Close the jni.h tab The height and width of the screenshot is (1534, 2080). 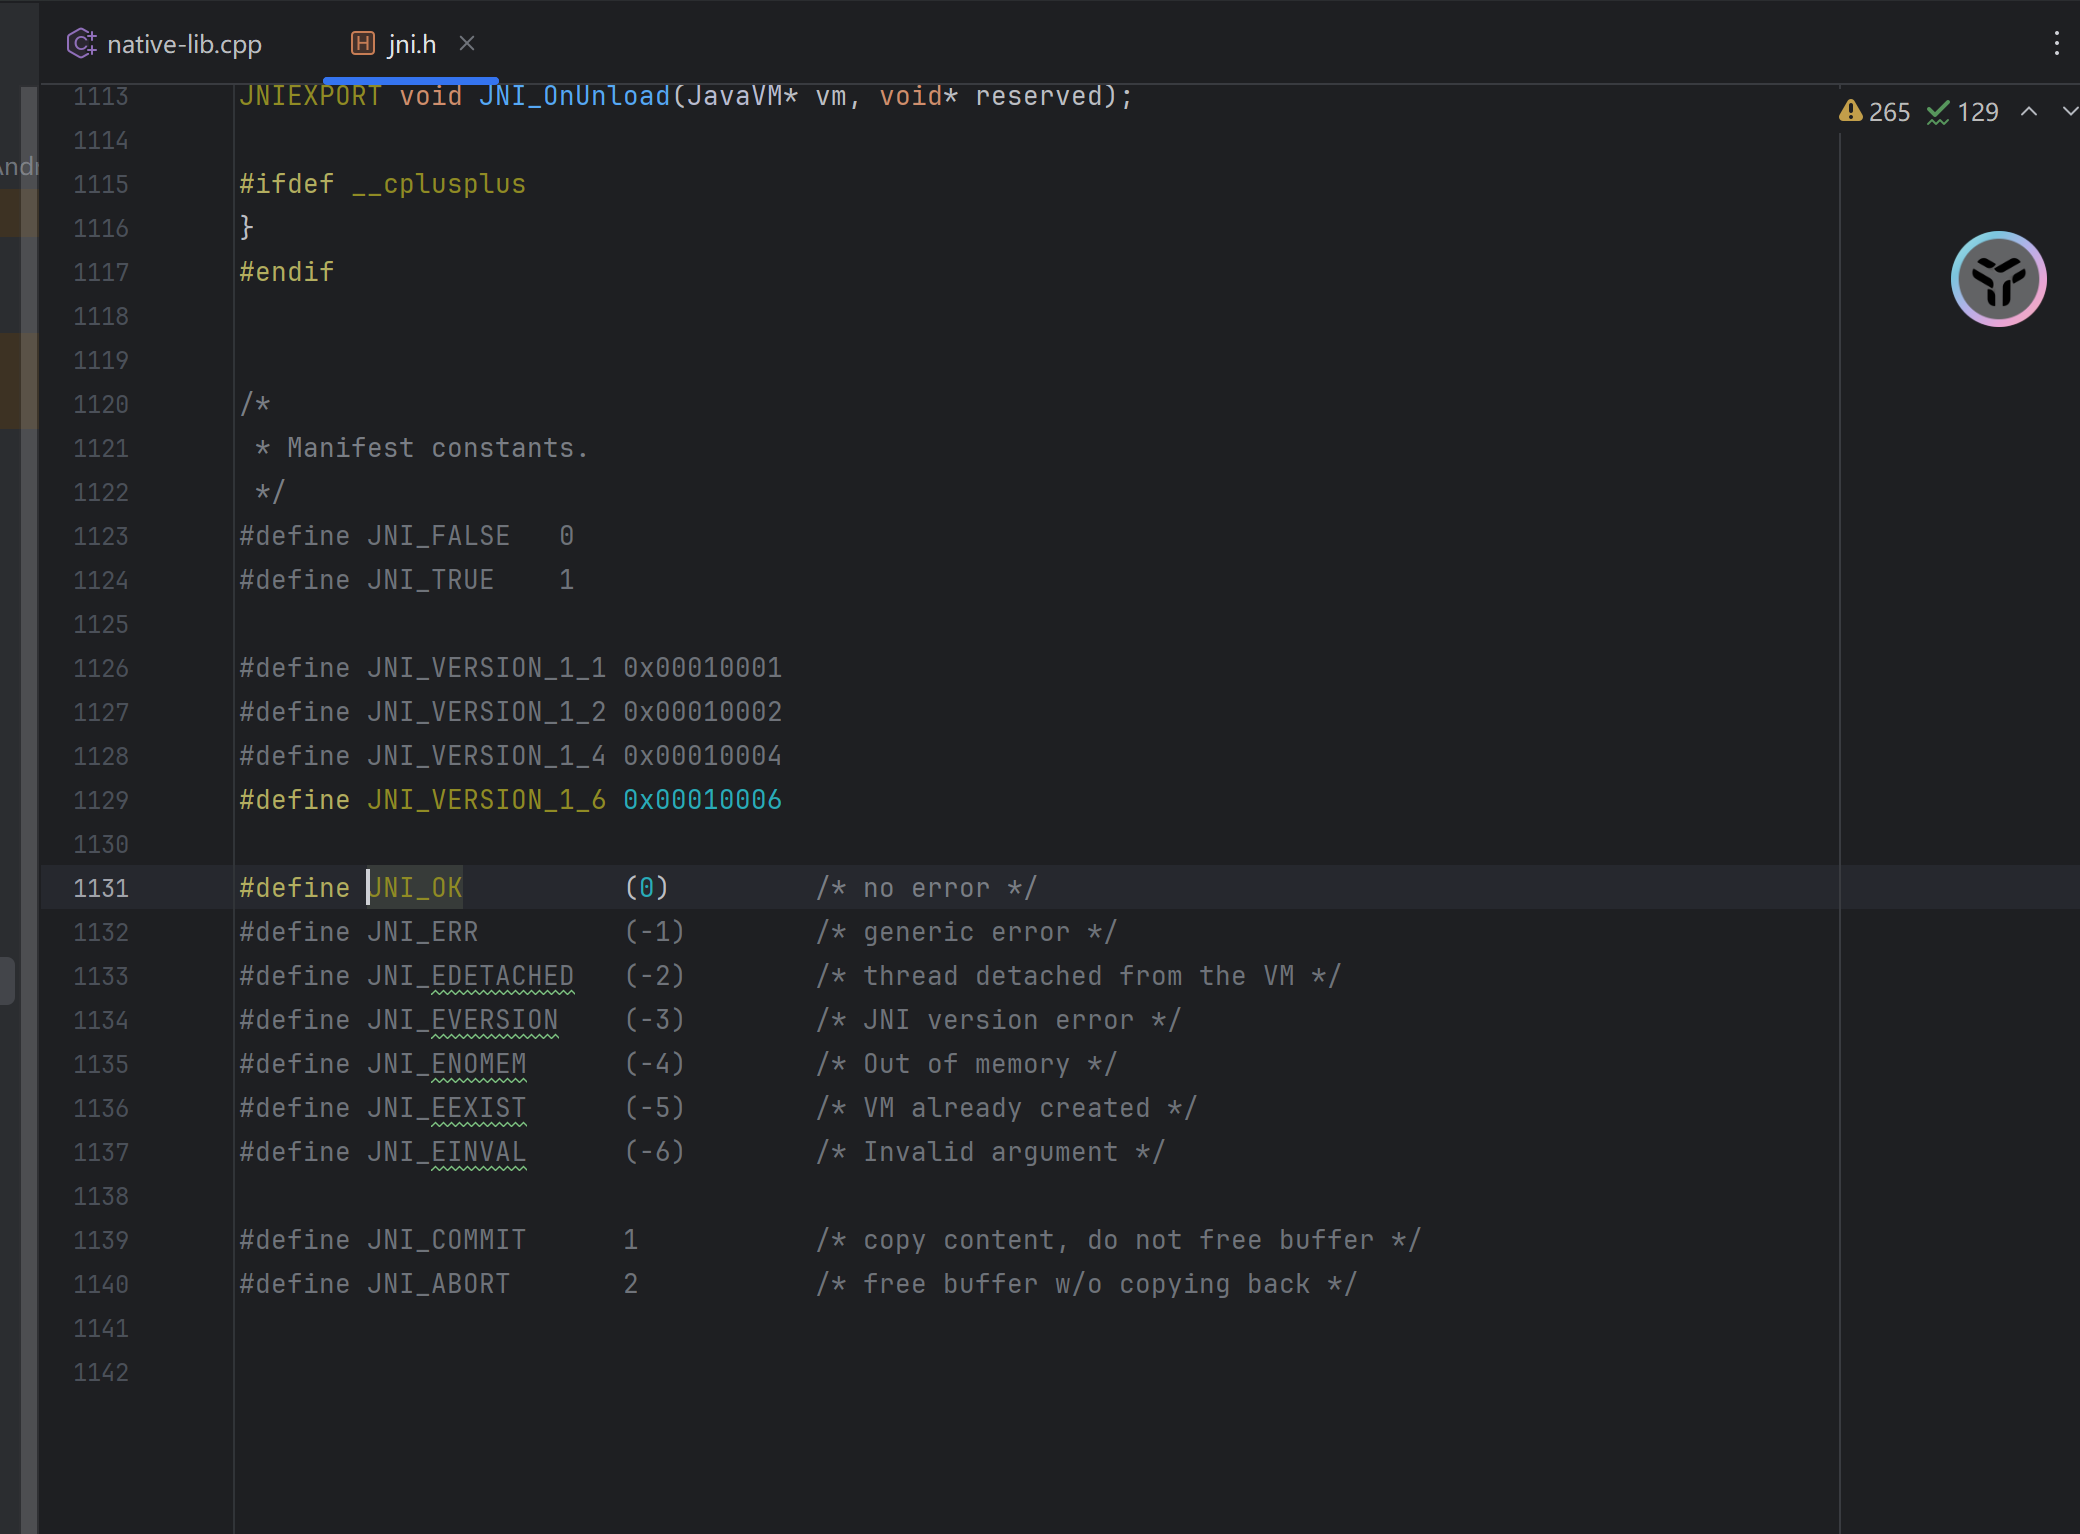point(467,43)
